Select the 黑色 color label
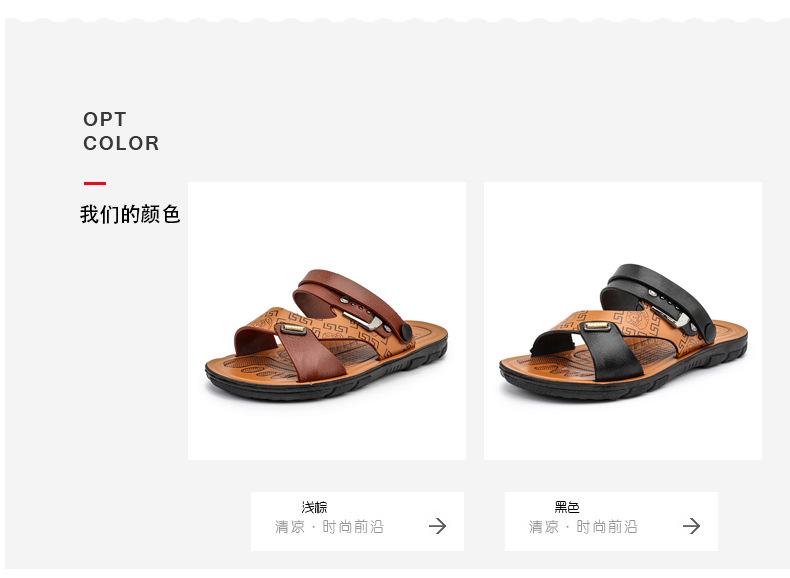This screenshot has width=790, height=578. (x=567, y=507)
